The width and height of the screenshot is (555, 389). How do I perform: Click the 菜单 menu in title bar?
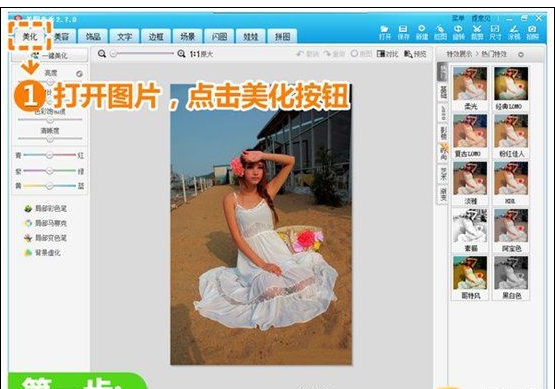(458, 18)
